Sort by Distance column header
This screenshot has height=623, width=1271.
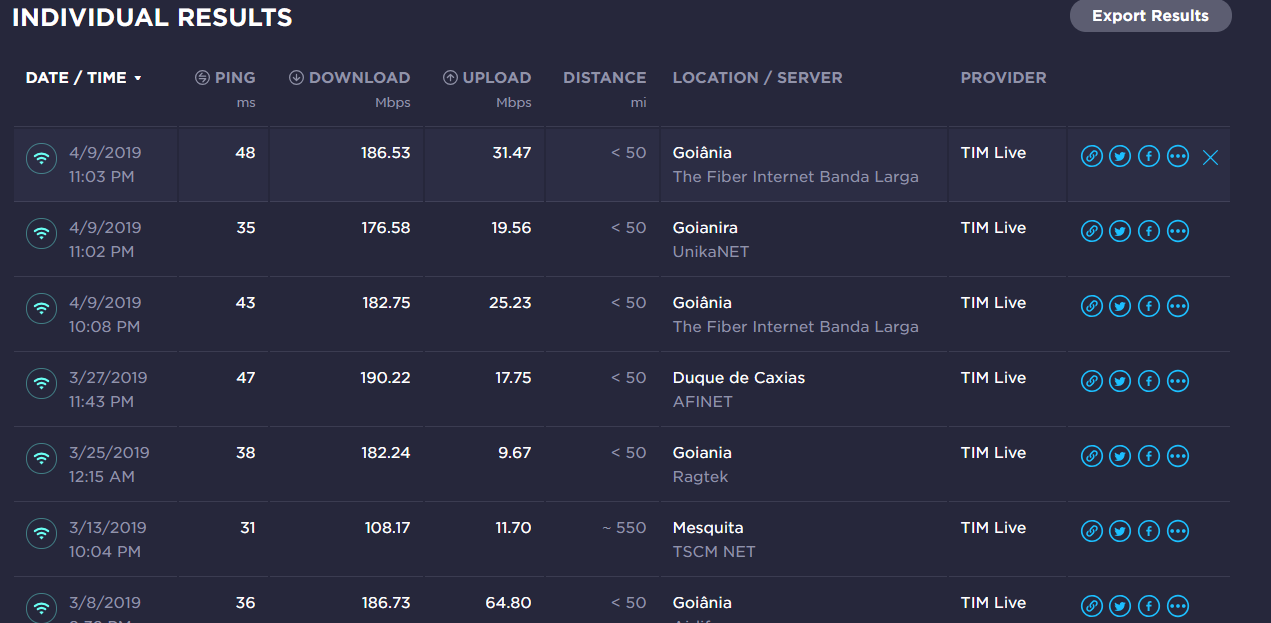[x=604, y=77]
